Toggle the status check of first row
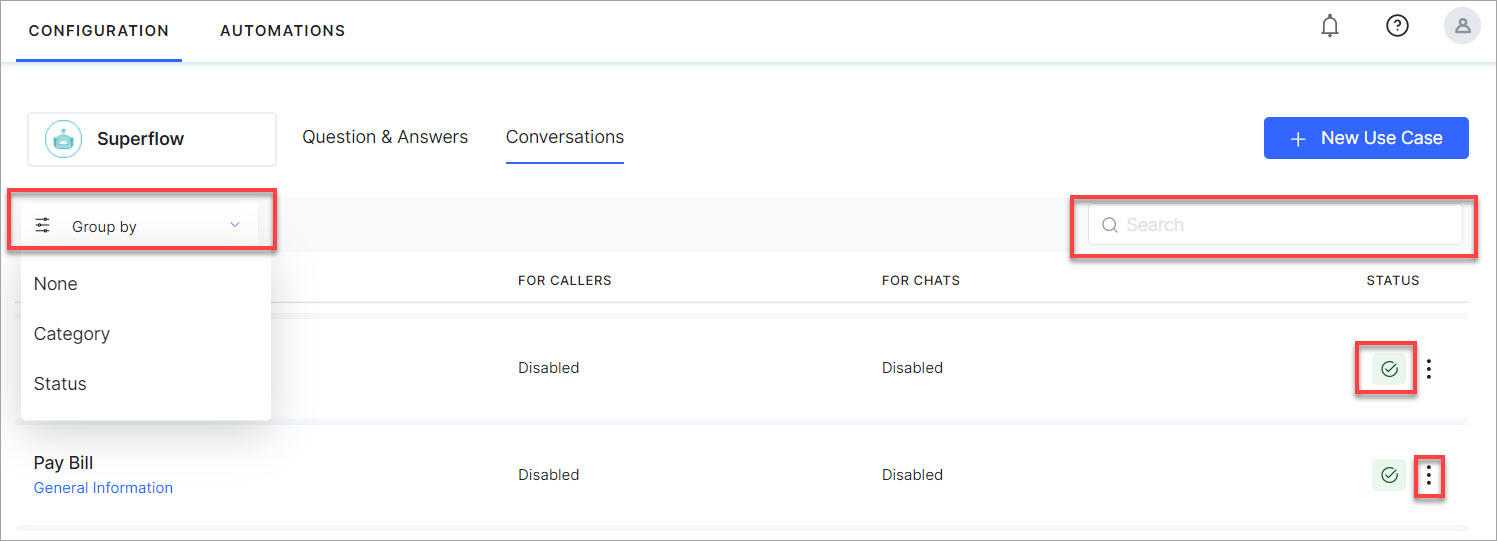The height and width of the screenshot is (541, 1497). [x=1388, y=369]
